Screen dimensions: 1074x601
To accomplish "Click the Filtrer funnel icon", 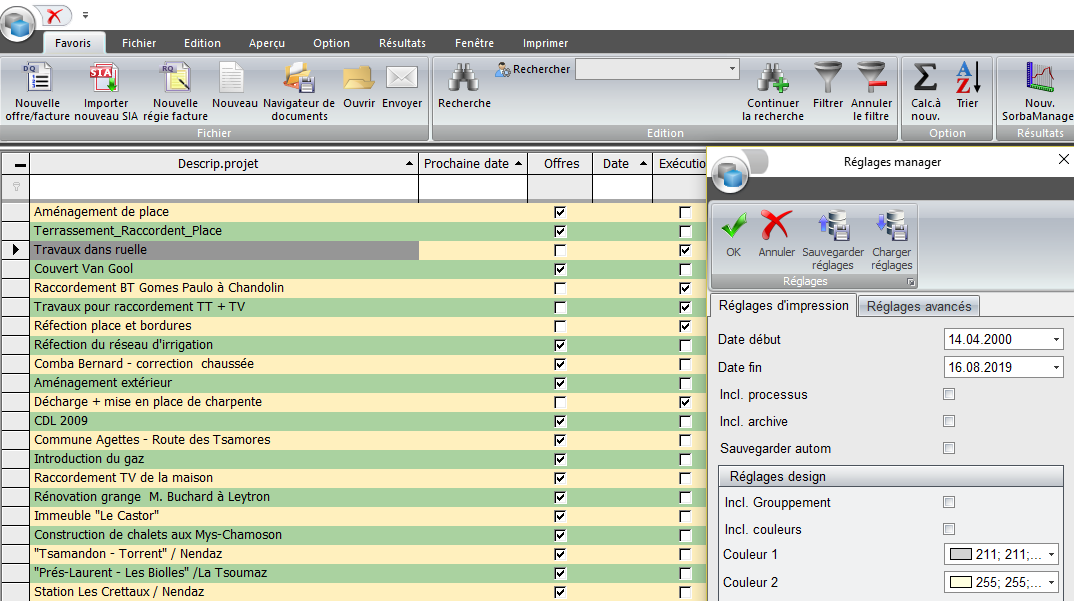I will click(827, 77).
